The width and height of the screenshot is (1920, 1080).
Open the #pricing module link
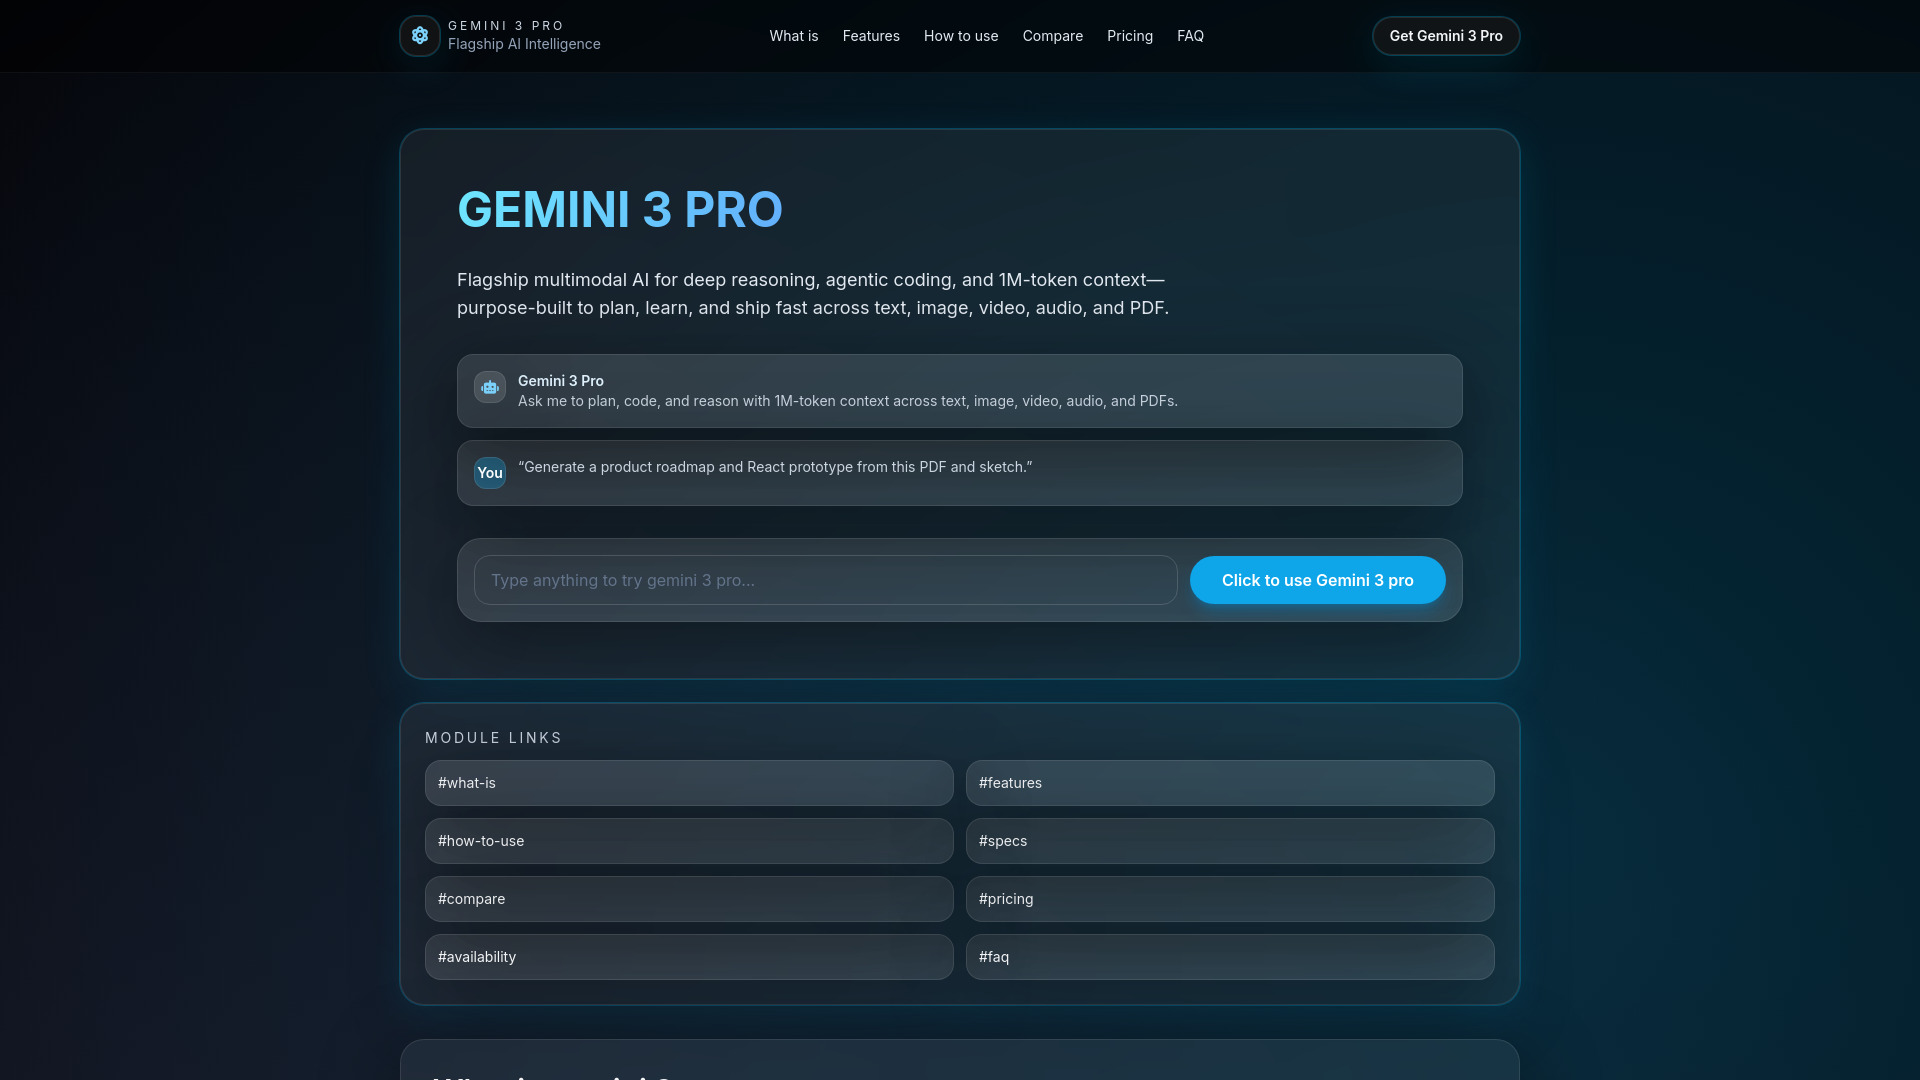[x=1229, y=898]
